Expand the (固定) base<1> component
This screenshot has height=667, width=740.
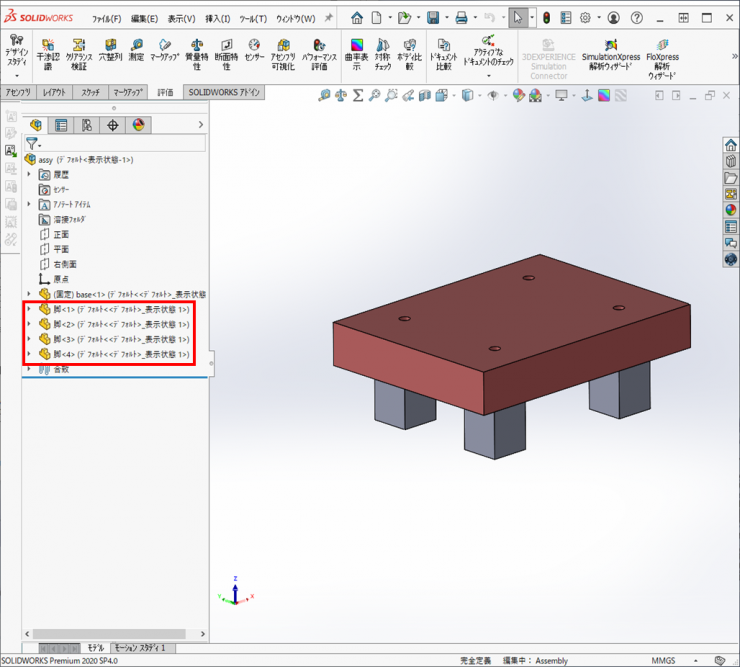click(29, 294)
